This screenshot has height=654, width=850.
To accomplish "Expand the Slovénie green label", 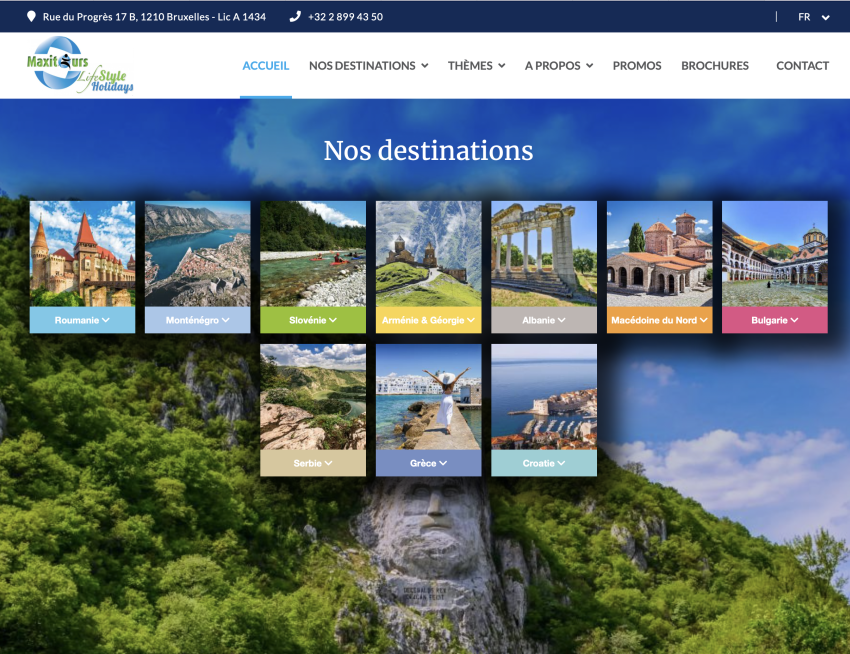I will (313, 320).
